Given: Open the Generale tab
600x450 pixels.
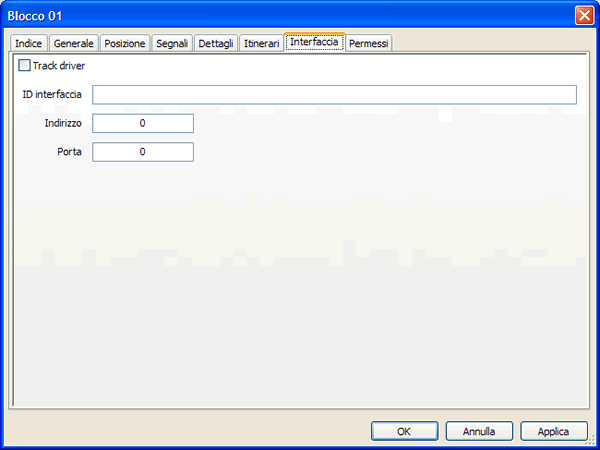Looking at the screenshot, I should point(73,43).
